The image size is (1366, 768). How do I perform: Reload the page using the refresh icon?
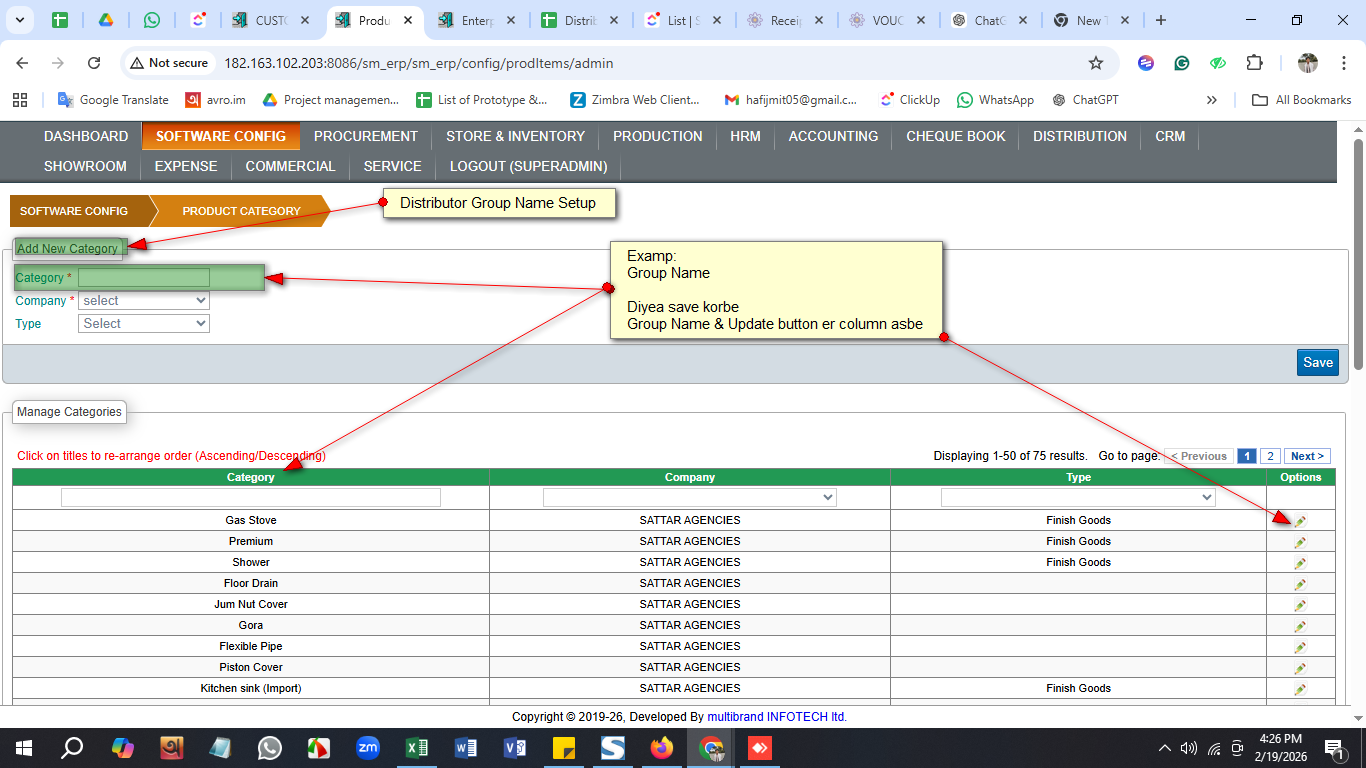point(94,63)
